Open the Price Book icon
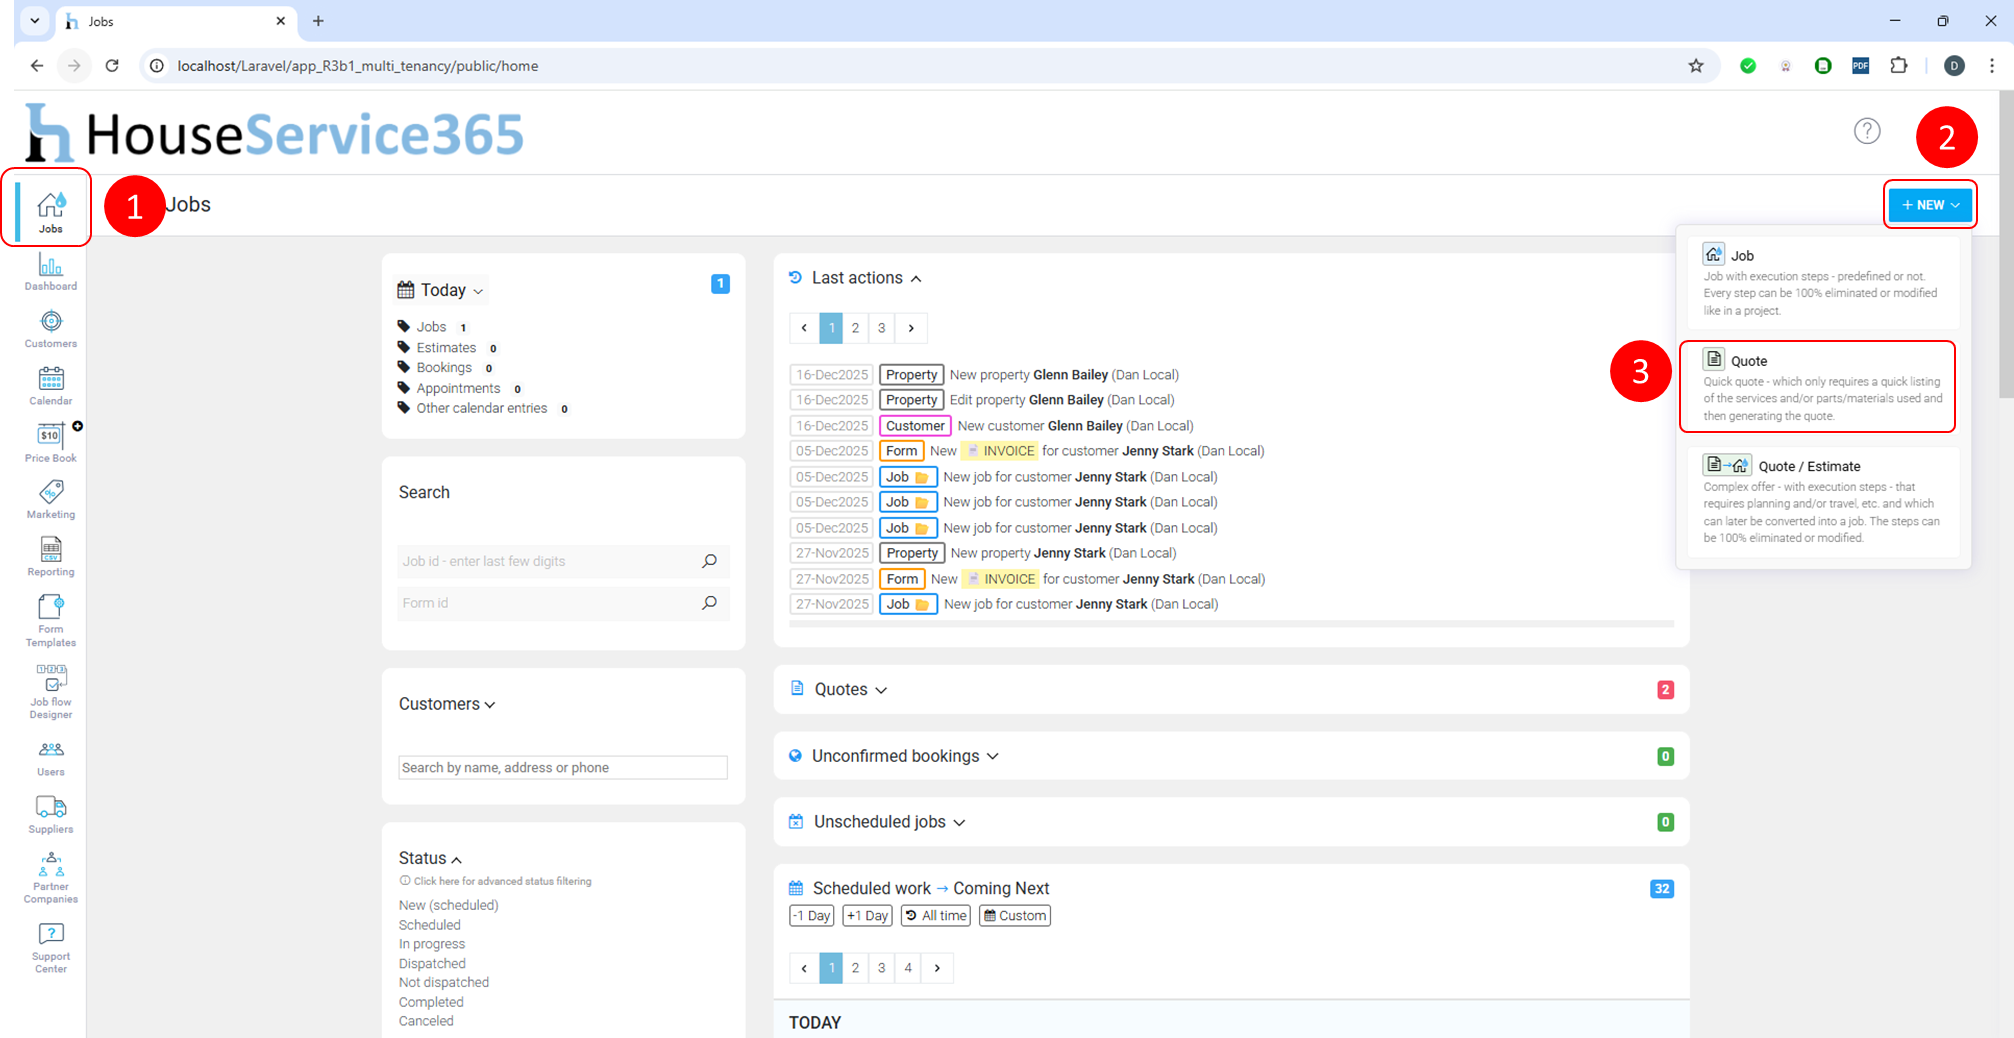Screen dimensions: 2014x1038 tap(50, 442)
